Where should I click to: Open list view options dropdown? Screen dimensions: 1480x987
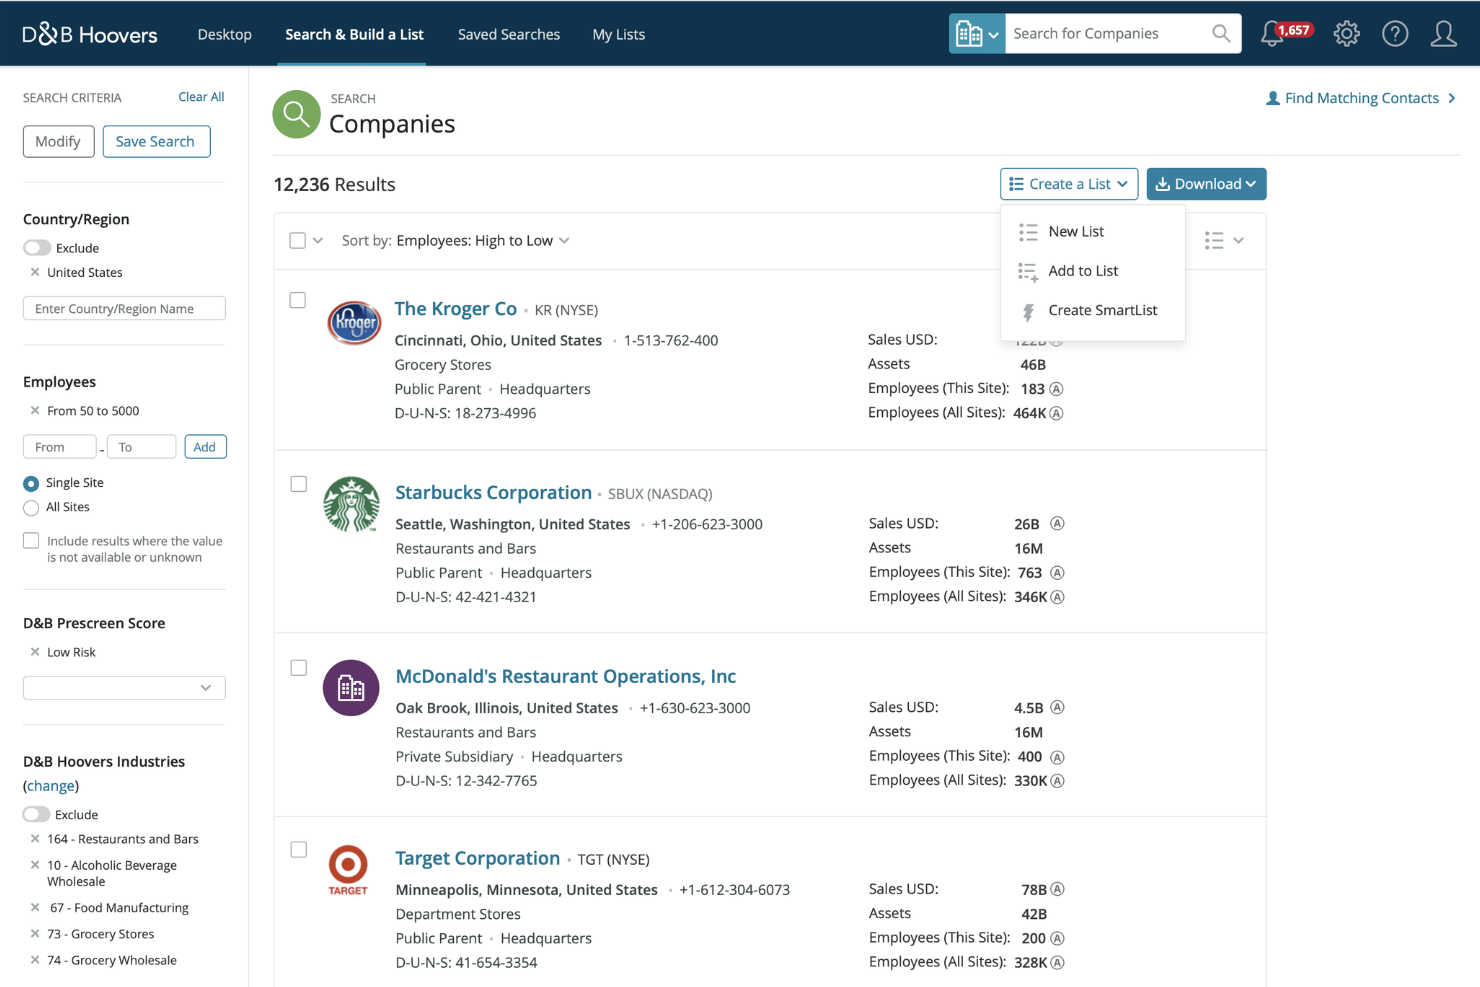(1224, 240)
